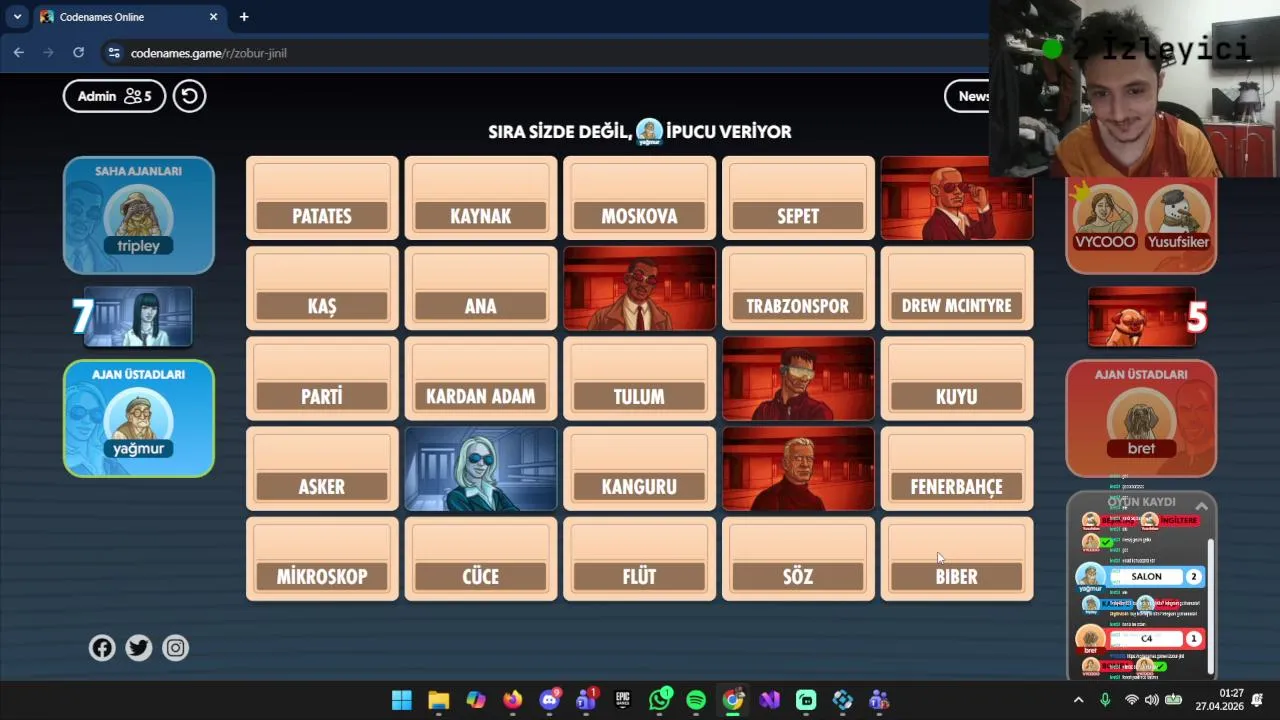1280x720 pixels.
Task: Select the TRABZONSPOR card
Action: tap(798, 288)
